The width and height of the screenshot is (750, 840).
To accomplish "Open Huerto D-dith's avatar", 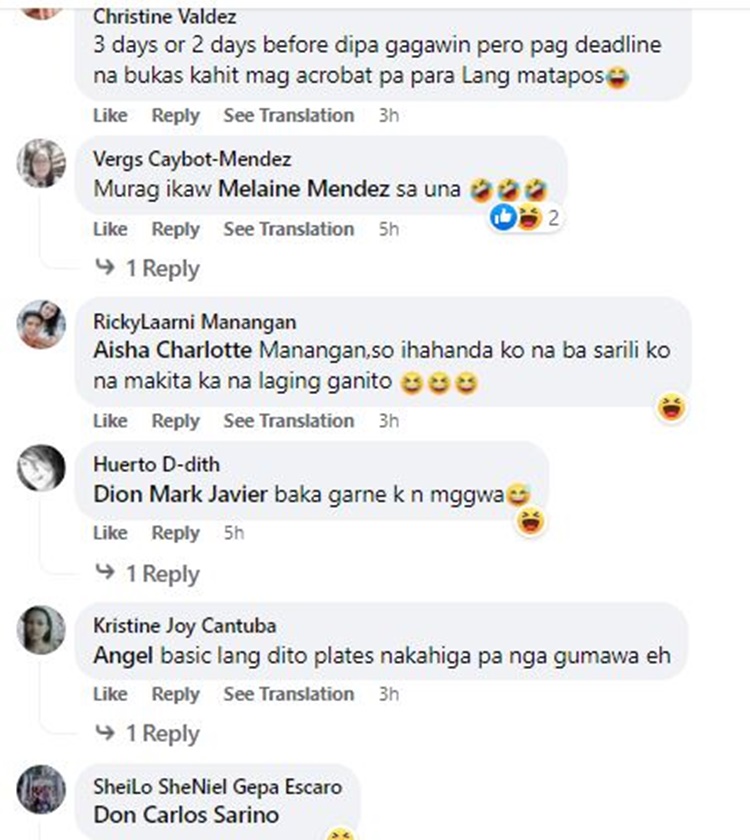I will coord(41,468).
